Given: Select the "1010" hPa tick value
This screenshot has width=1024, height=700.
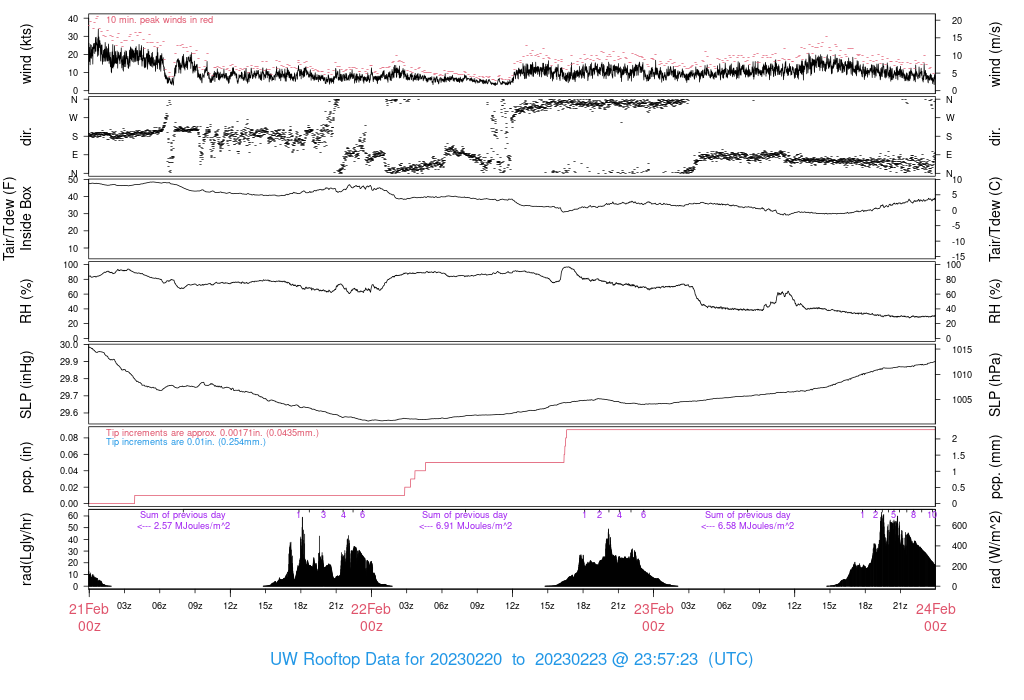Looking at the screenshot, I should pyautogui.click(x=961, y=374).
